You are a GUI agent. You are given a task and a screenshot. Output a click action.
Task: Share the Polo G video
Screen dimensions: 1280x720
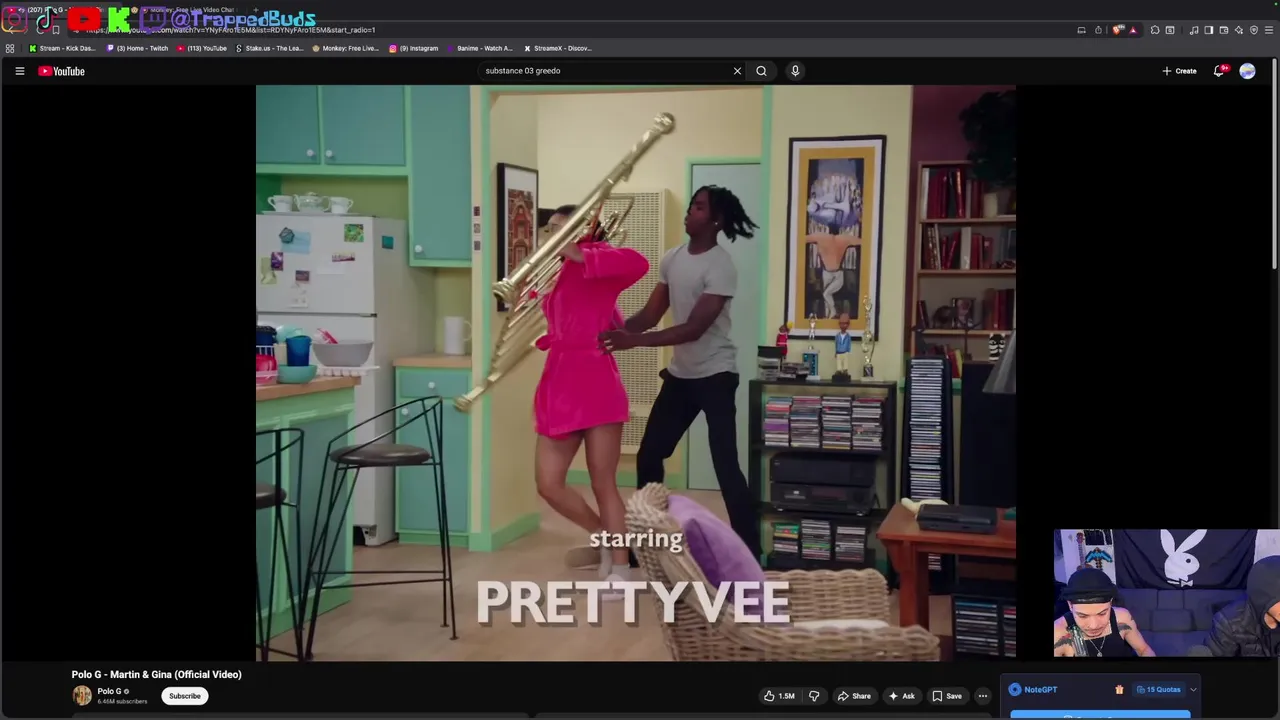coord(854,696)
